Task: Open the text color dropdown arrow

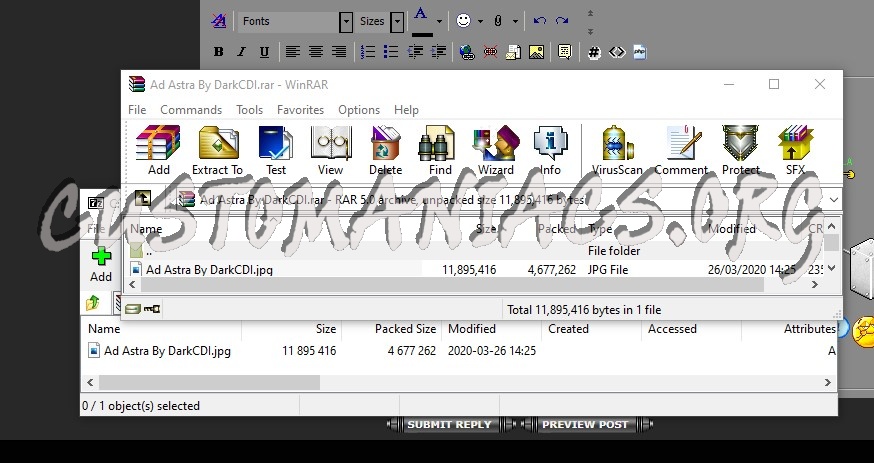Action: [x=439, y=22]
